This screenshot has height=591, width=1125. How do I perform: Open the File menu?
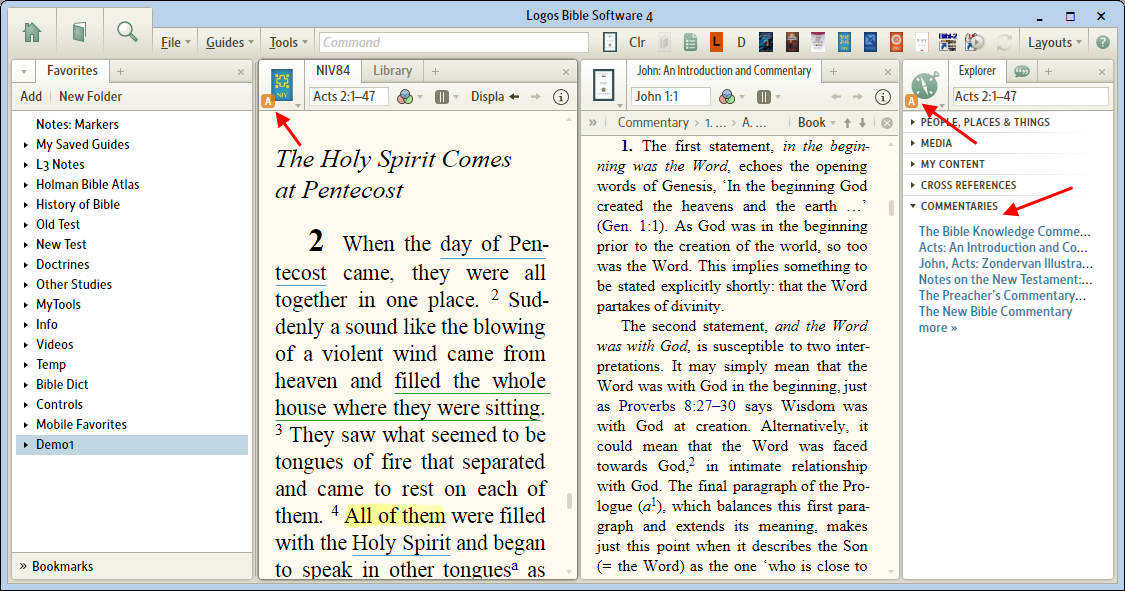175,42
